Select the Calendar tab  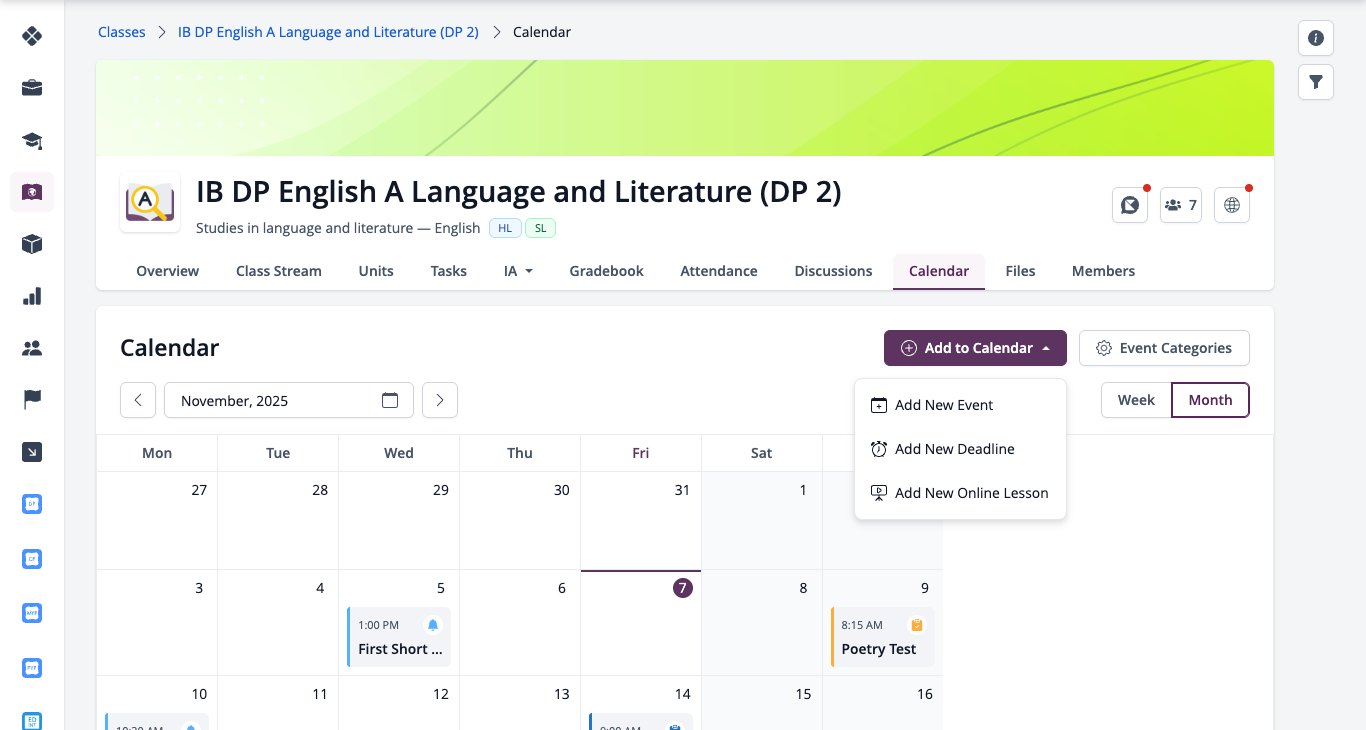coord(939,271)
